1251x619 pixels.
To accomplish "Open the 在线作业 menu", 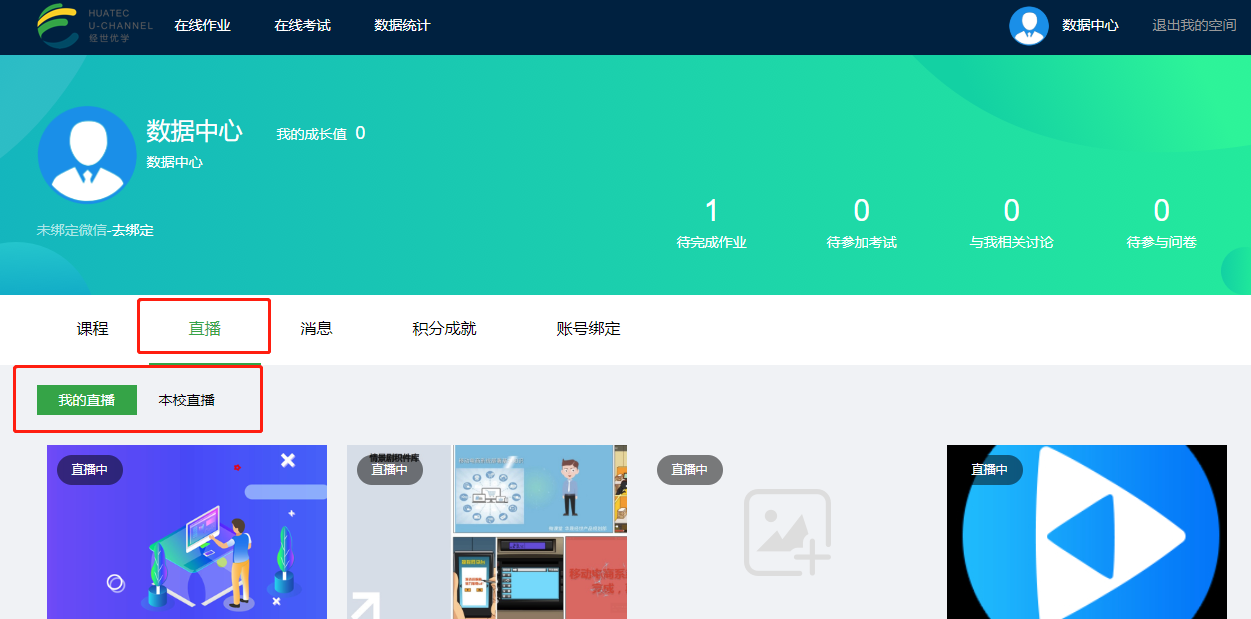I will (x=202, y=26).
